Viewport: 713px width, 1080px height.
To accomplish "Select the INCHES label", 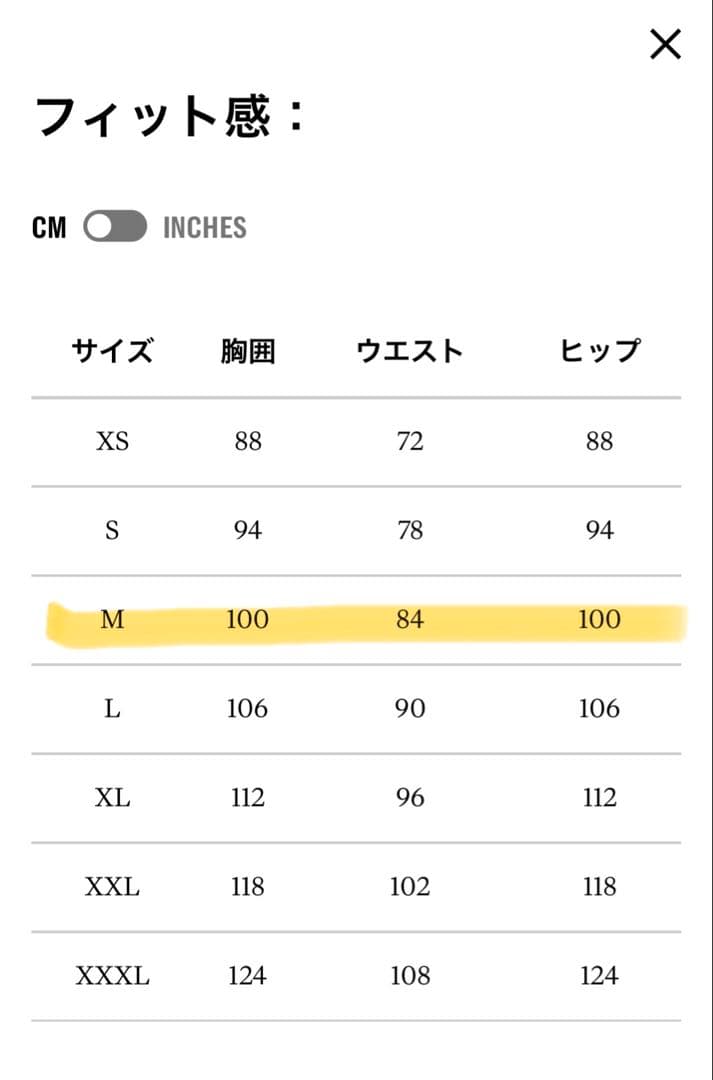I will (203, 227).
